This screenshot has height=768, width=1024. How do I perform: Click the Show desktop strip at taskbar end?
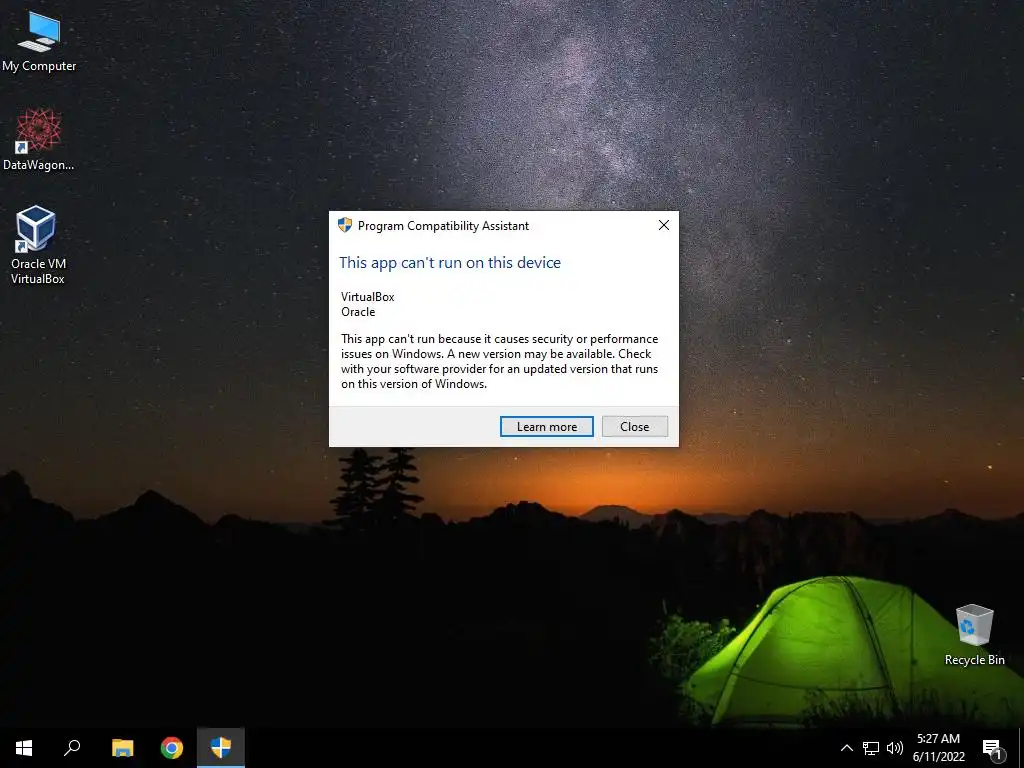pos(1021,748)
